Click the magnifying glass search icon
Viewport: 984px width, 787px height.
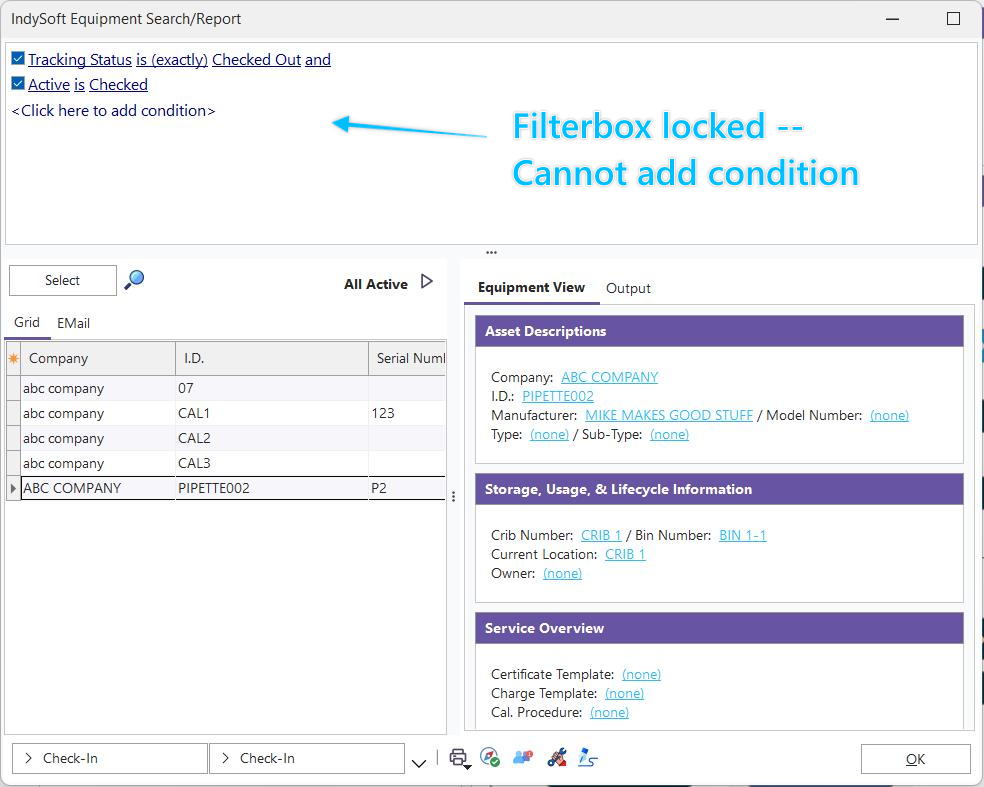(134, 280)
